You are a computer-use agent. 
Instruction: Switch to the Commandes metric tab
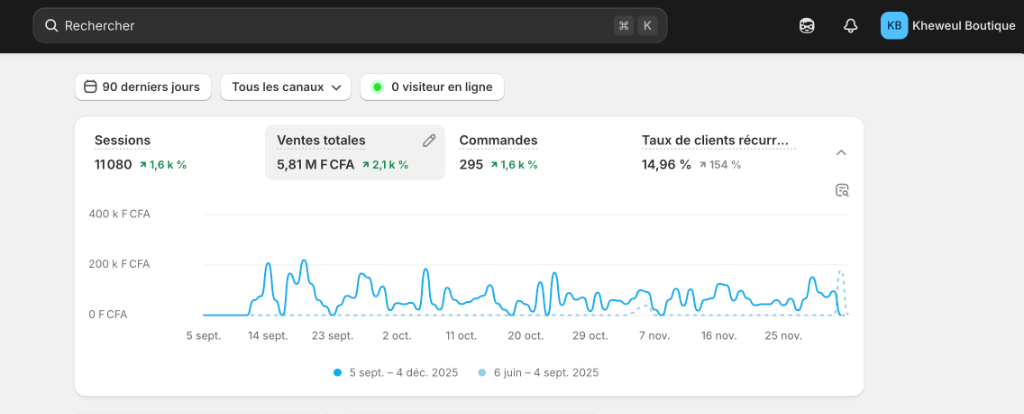click(x=498, y=141)
